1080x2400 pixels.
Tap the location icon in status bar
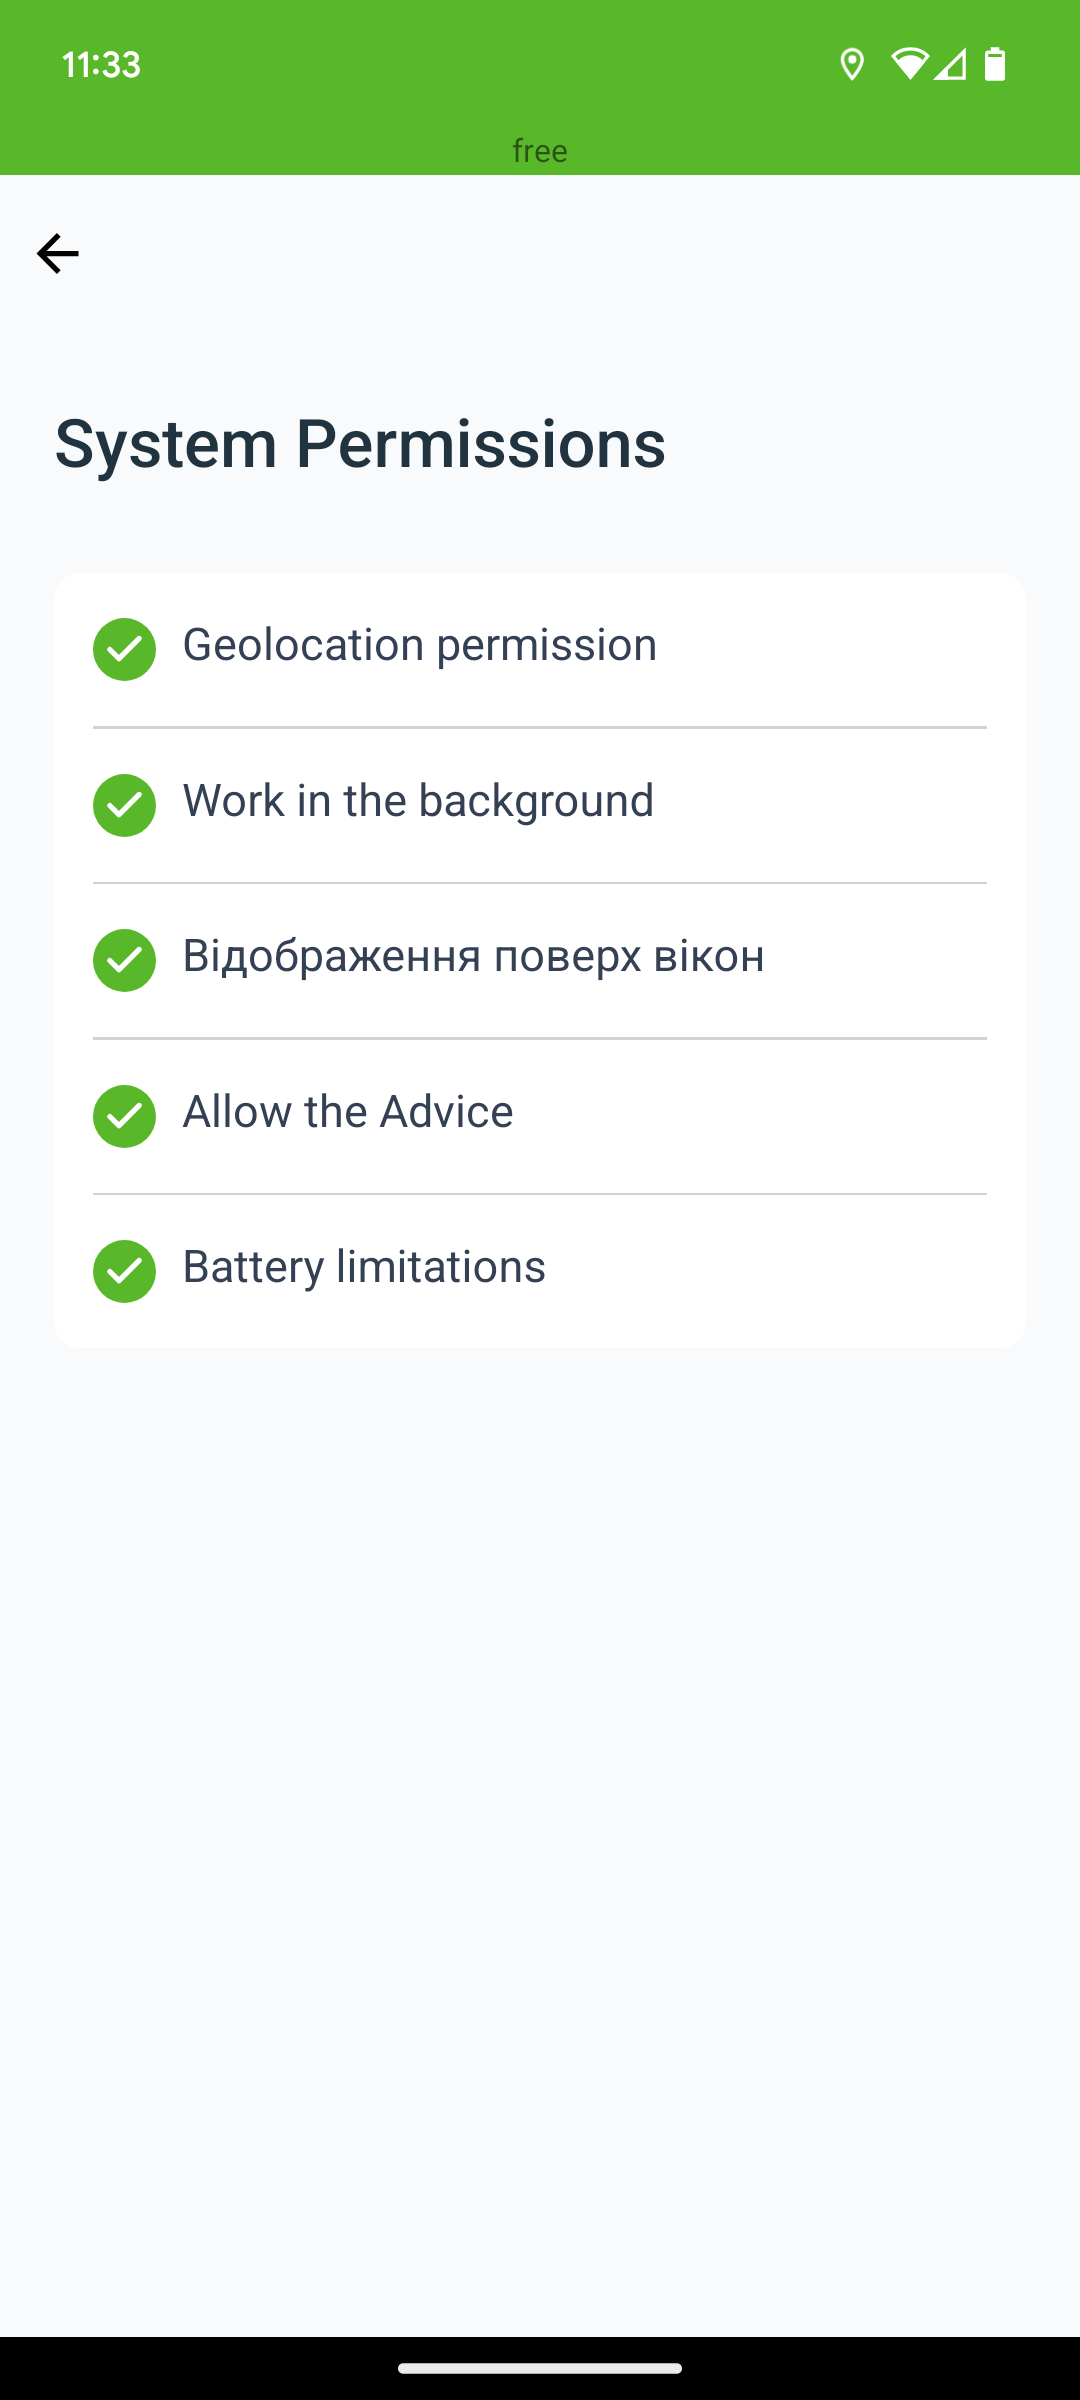pos(852,64)
